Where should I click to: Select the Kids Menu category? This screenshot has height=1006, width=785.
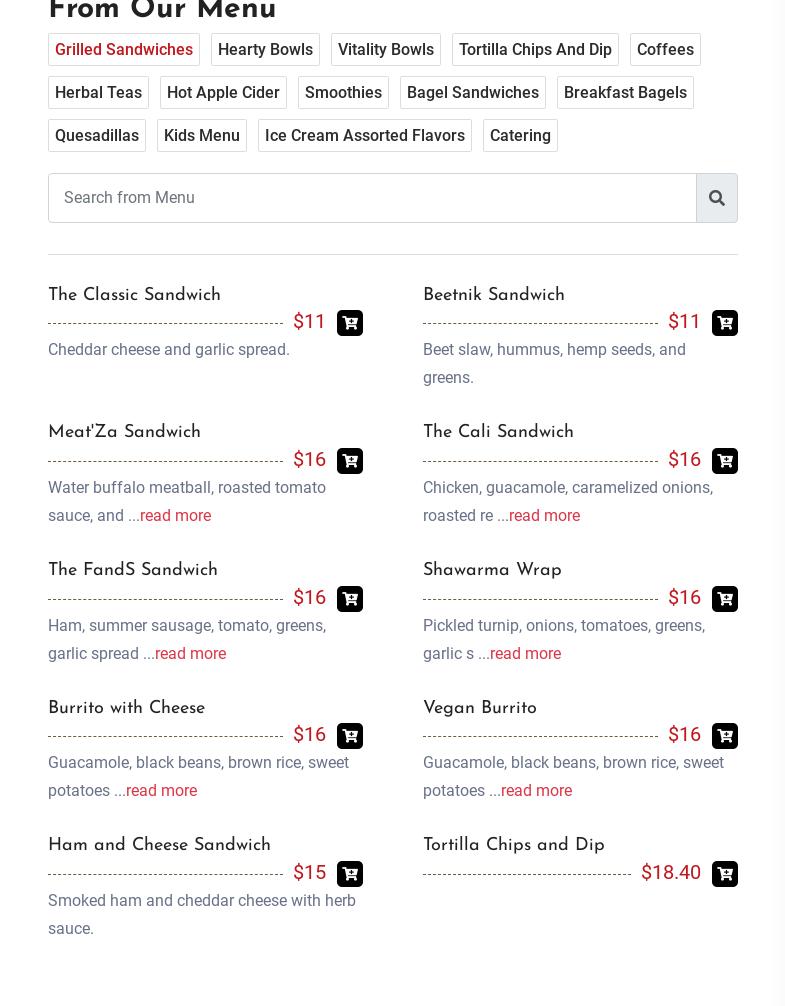click(x=202, y=135)
